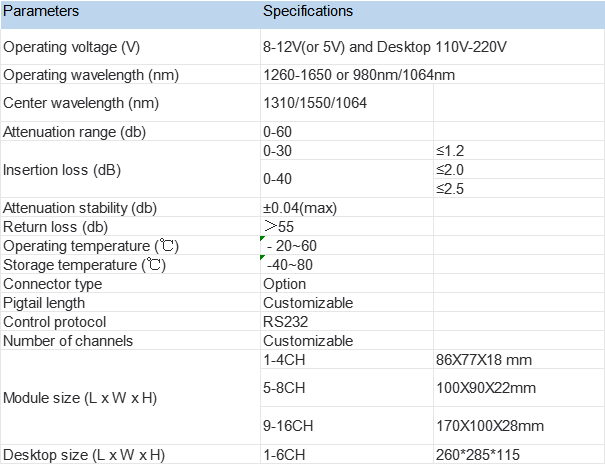The width and height of the screenshot is (605, 464).
Task: Select the Parameters header cell
Action: [128, 12]
